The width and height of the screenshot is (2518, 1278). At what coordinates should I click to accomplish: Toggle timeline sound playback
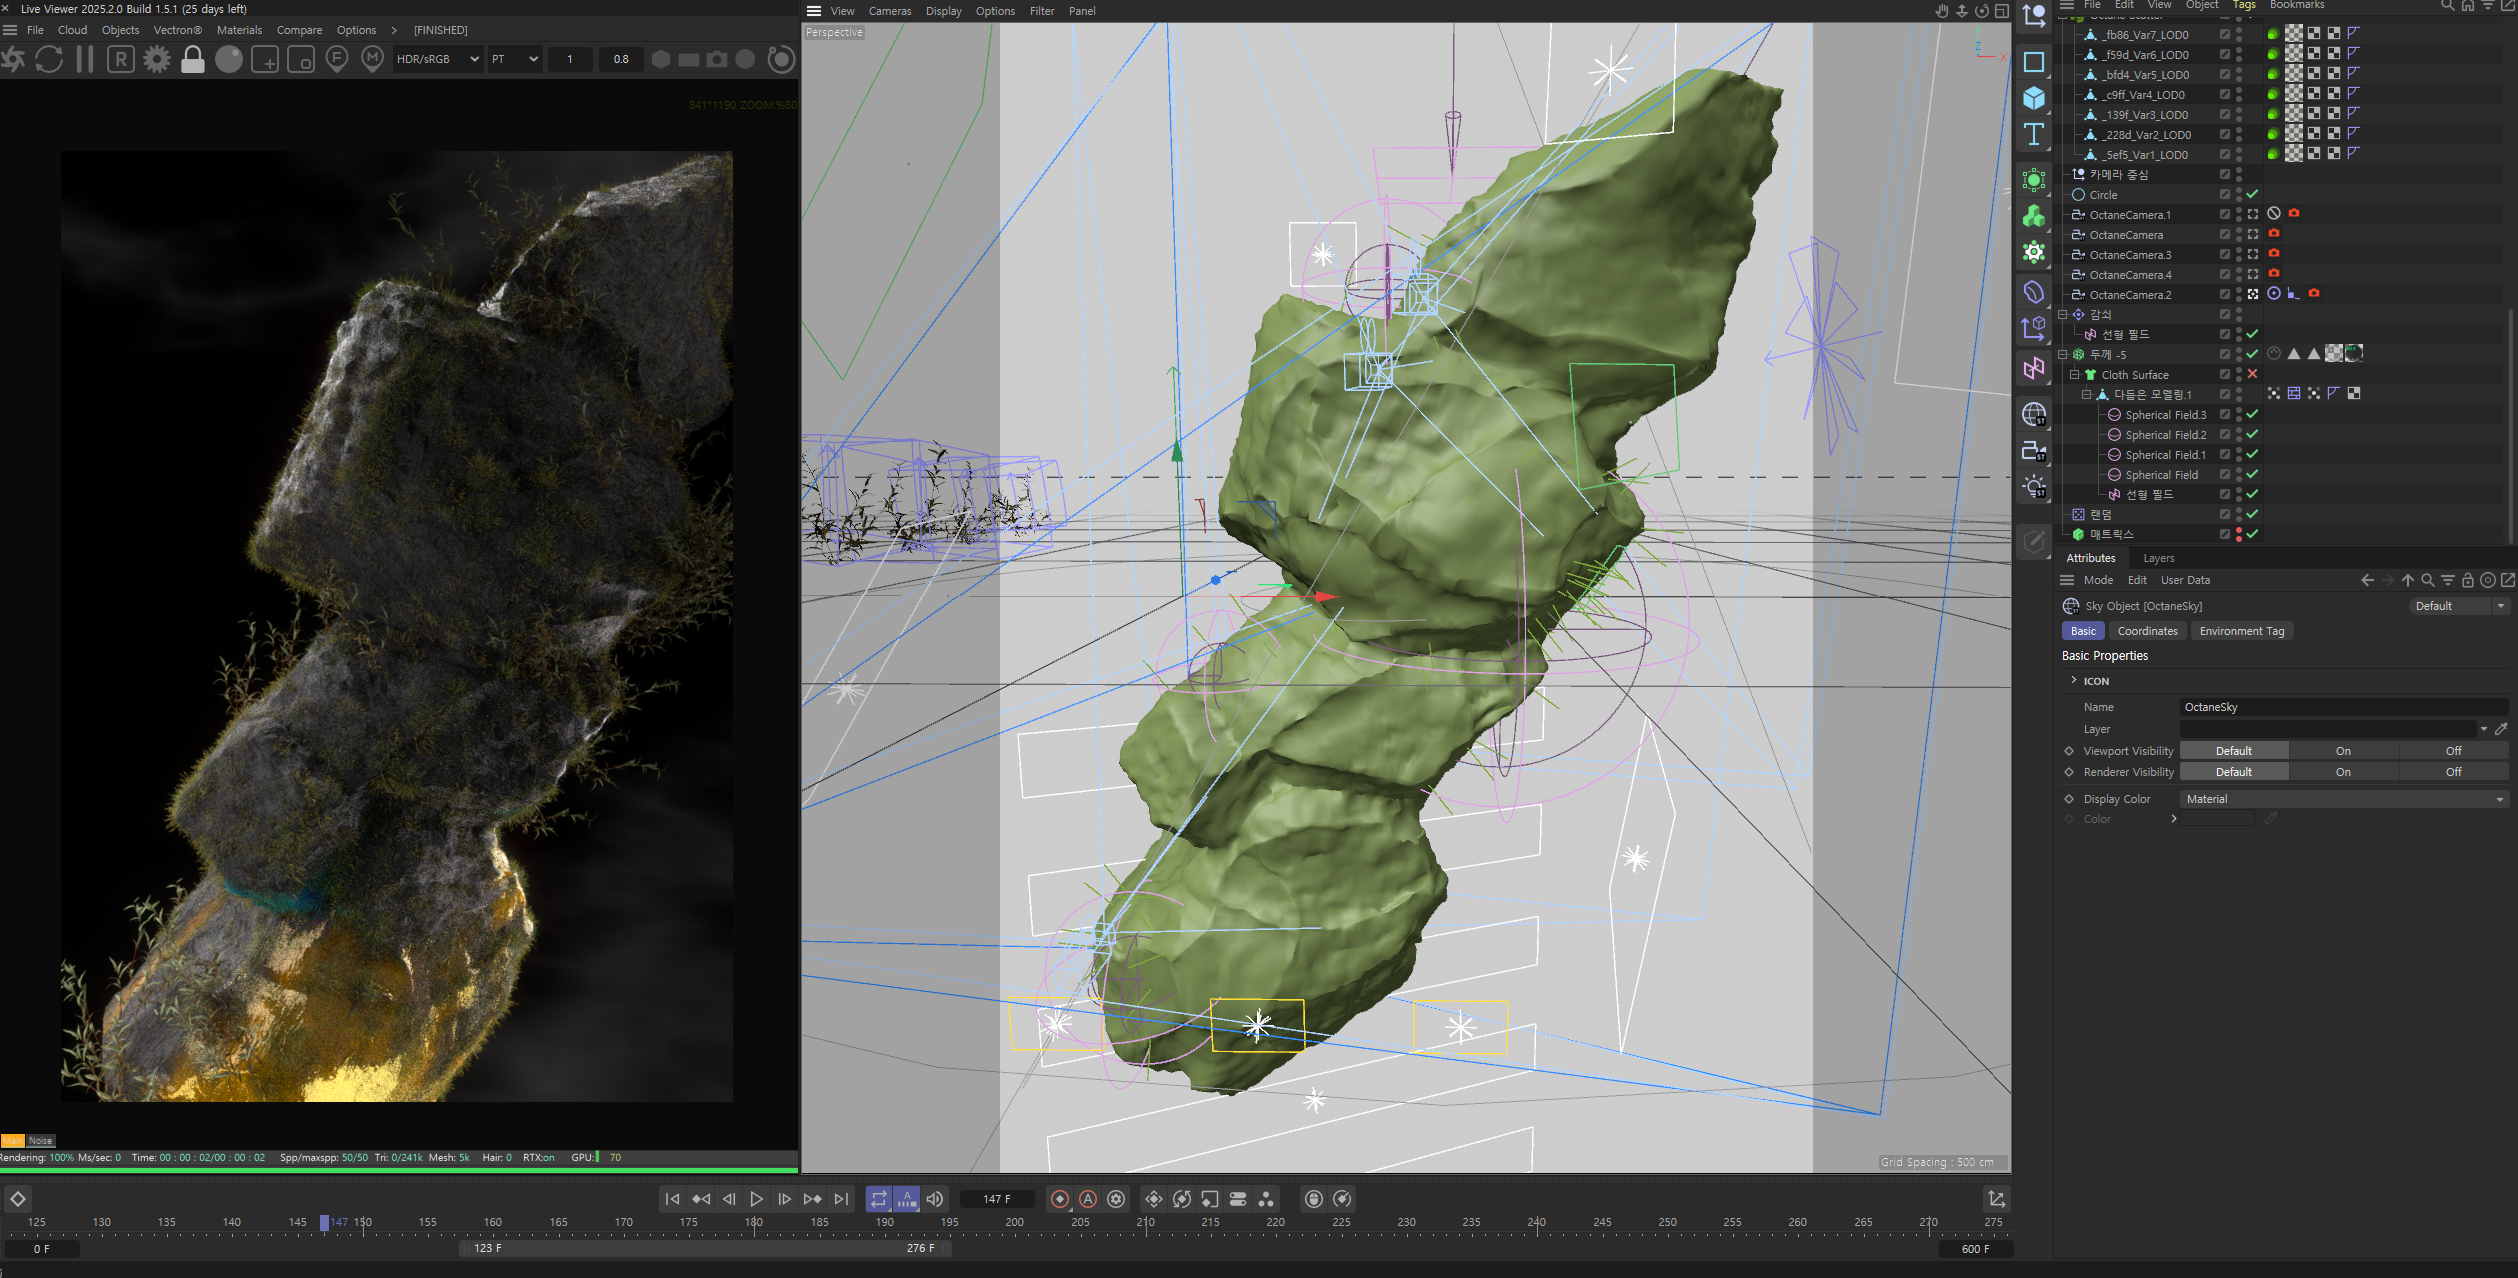(x=935, y=1199)
